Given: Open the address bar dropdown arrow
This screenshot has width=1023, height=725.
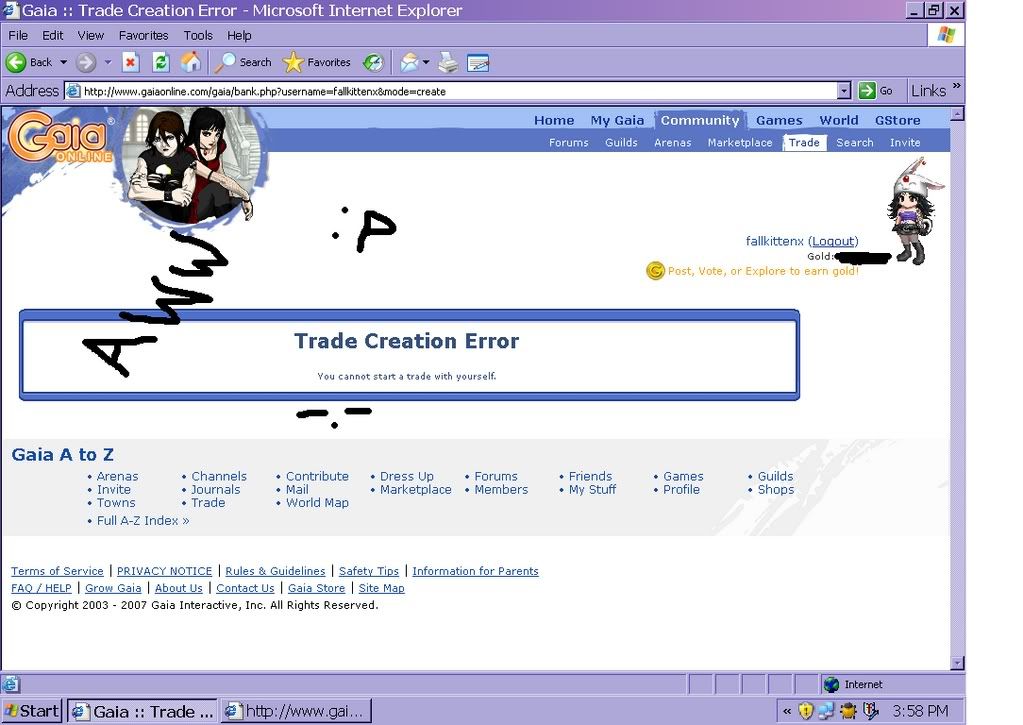Looking at the screenshot, I should pos(844,91).
